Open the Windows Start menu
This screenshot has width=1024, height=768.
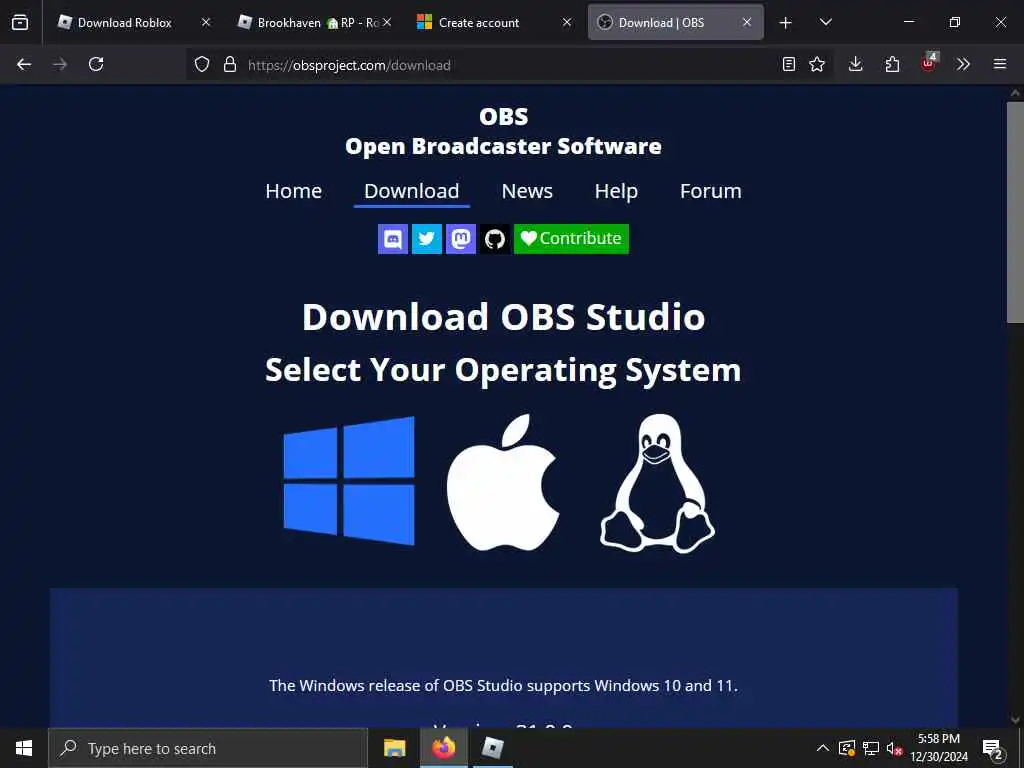(x=24, y=748)
